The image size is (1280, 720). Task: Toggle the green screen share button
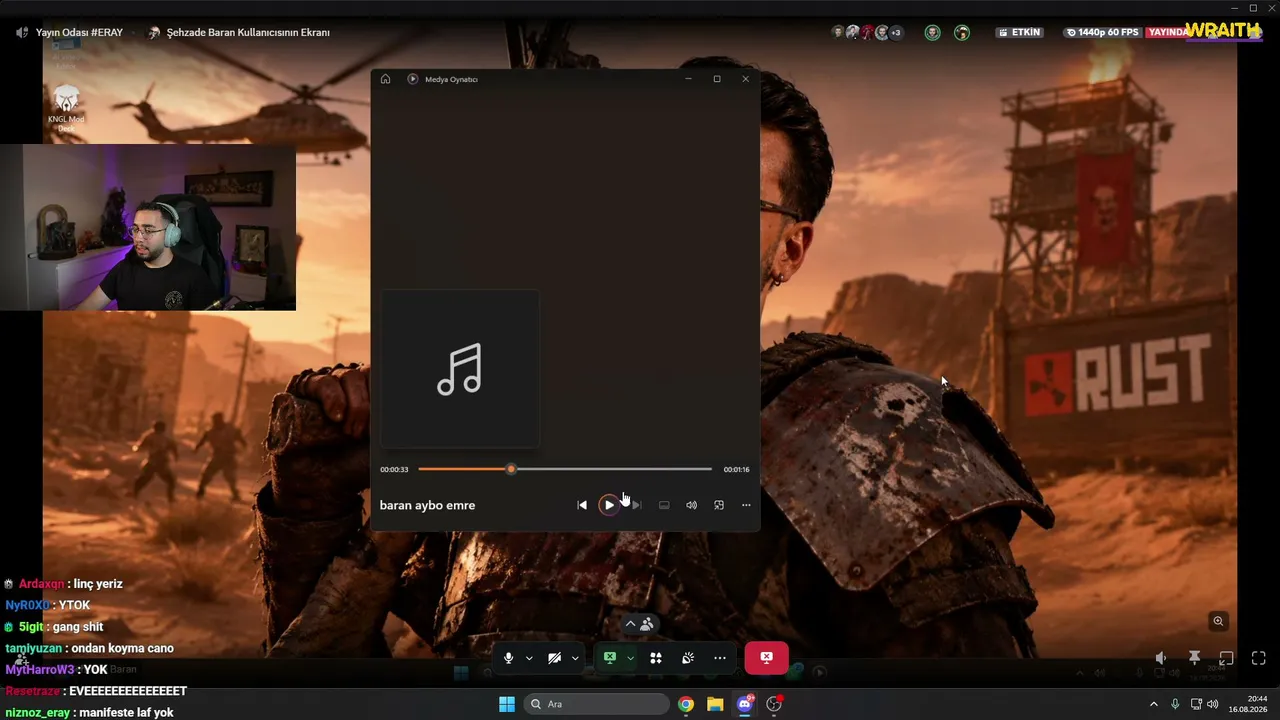609,658
